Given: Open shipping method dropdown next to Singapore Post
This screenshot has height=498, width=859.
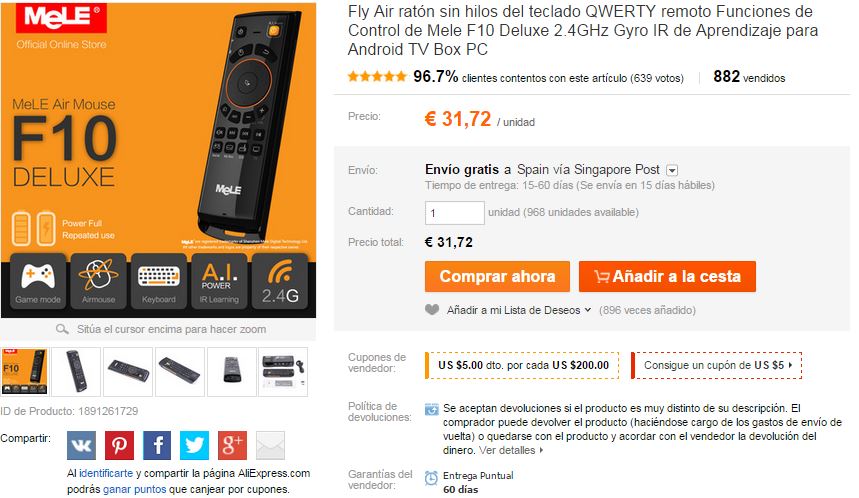Looking at the screenshot, I should (672, 170).
